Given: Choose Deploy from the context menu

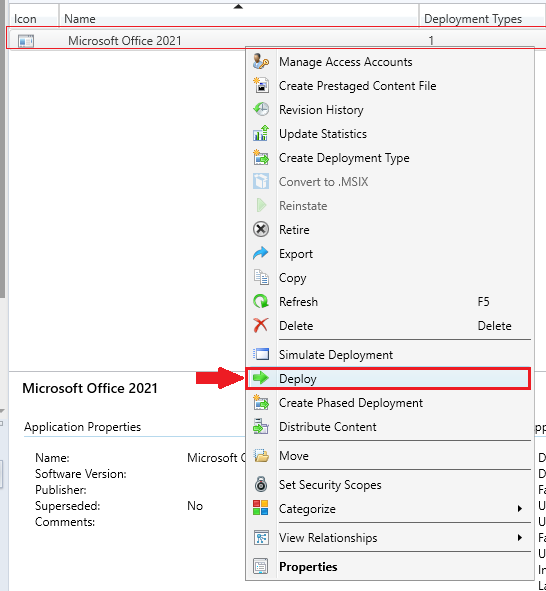Looking at the screenshot, I should coord(388,378).
